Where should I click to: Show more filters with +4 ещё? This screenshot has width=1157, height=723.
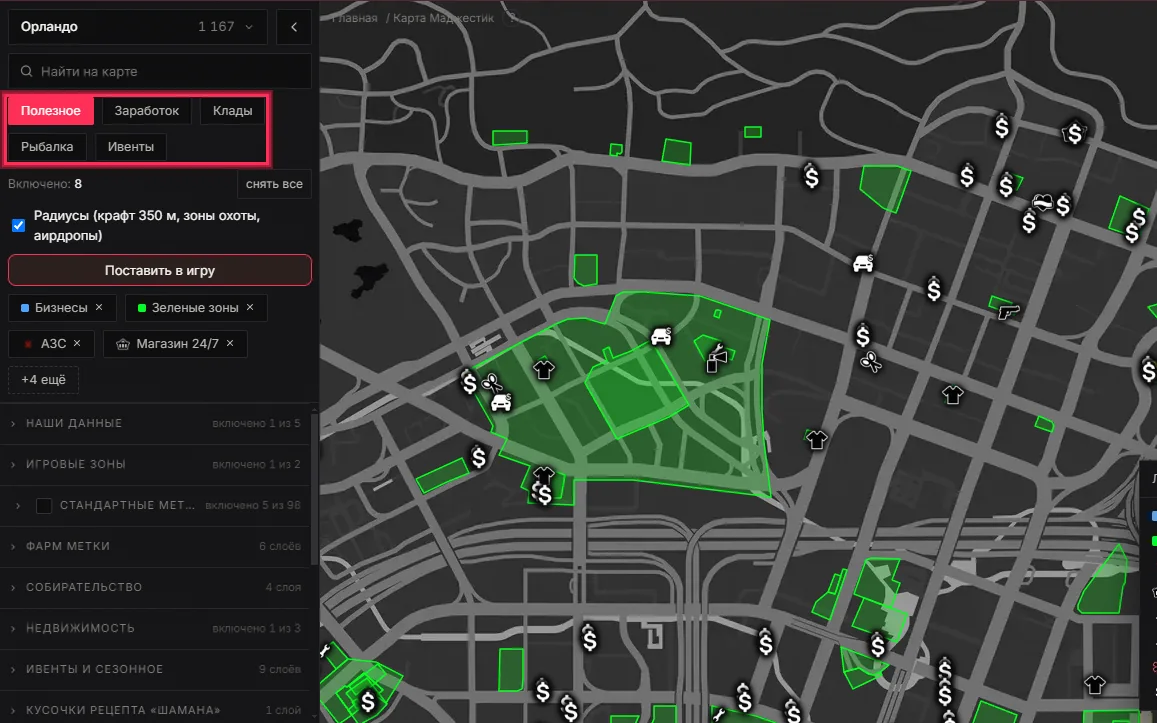(44, 379)
